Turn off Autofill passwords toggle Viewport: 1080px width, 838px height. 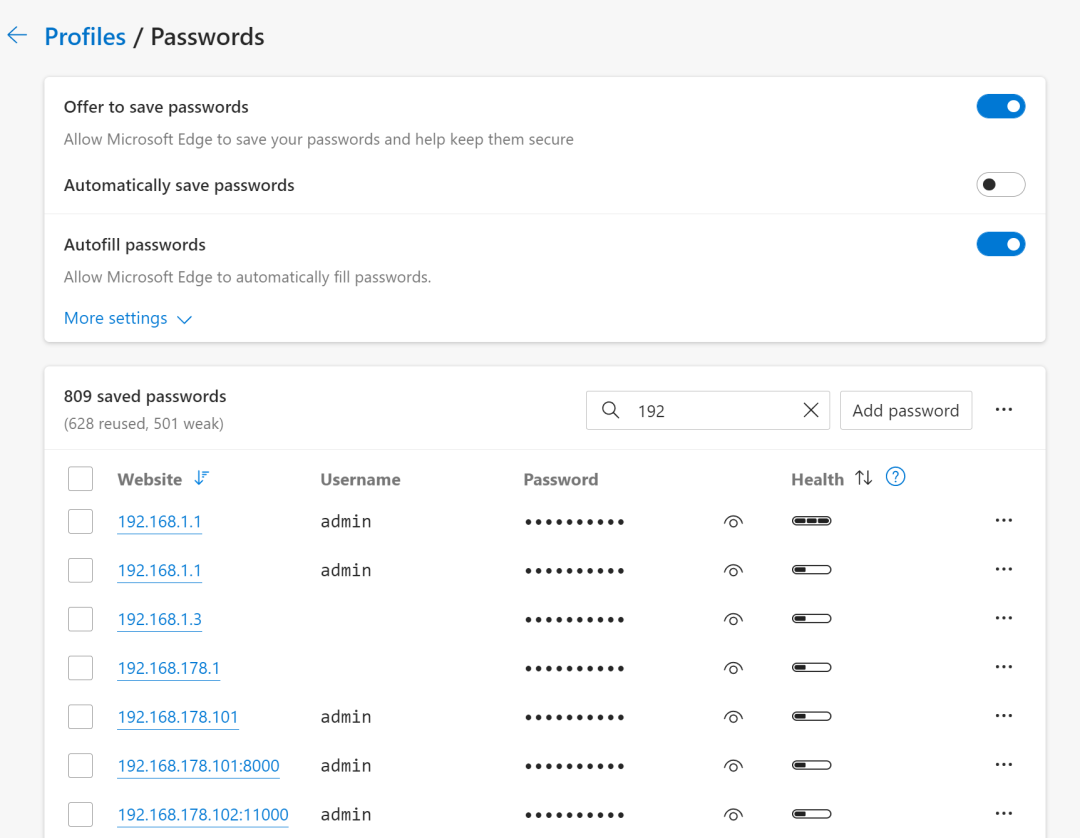1001,244
